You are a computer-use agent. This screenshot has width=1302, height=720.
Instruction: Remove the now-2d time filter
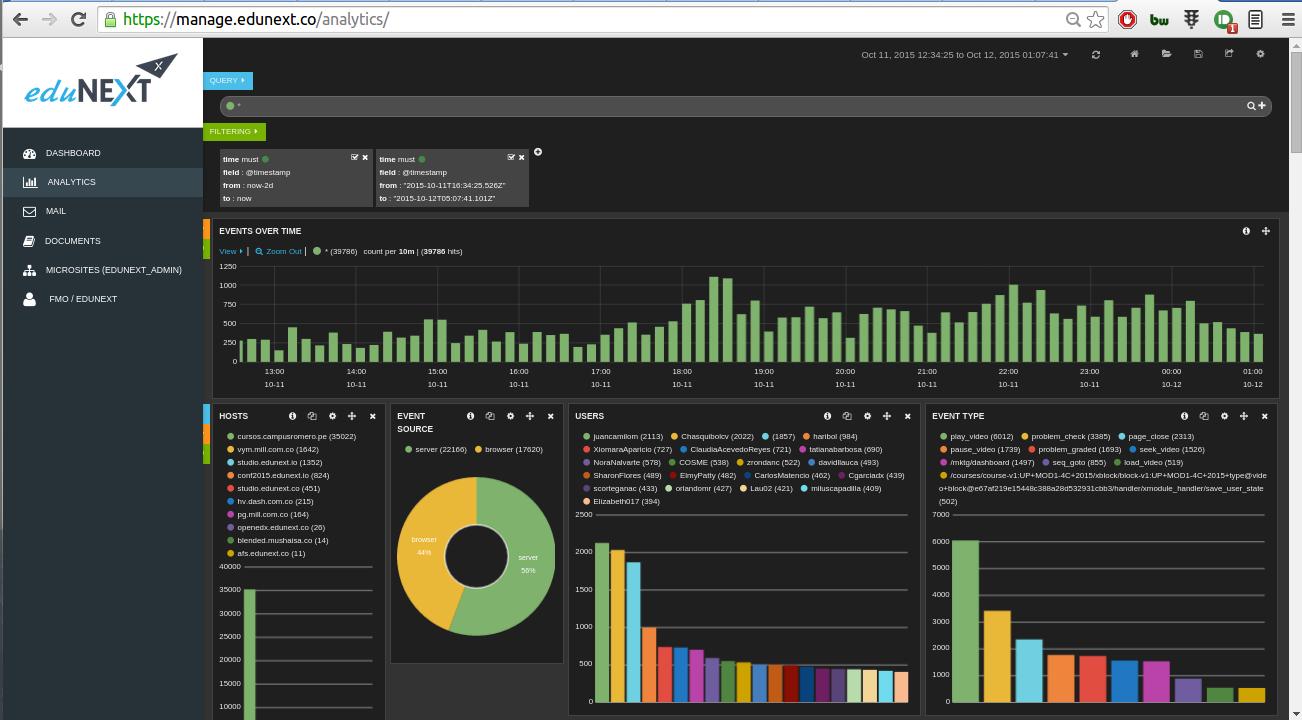[365, 157]
